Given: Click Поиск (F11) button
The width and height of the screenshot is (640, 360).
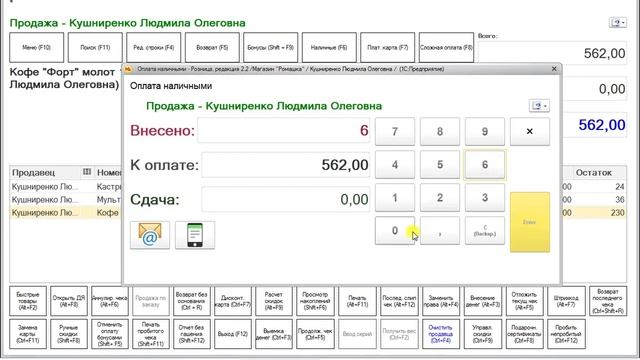Looking at the screenshot, I should pyautogui.click(x=95, y=47).
